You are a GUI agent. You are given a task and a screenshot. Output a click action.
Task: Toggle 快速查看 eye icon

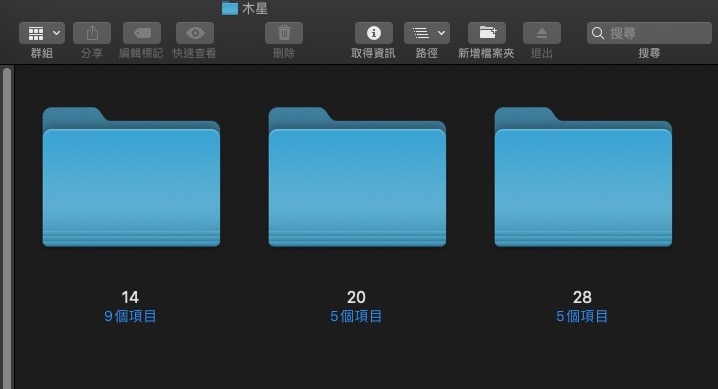(195, 33)
